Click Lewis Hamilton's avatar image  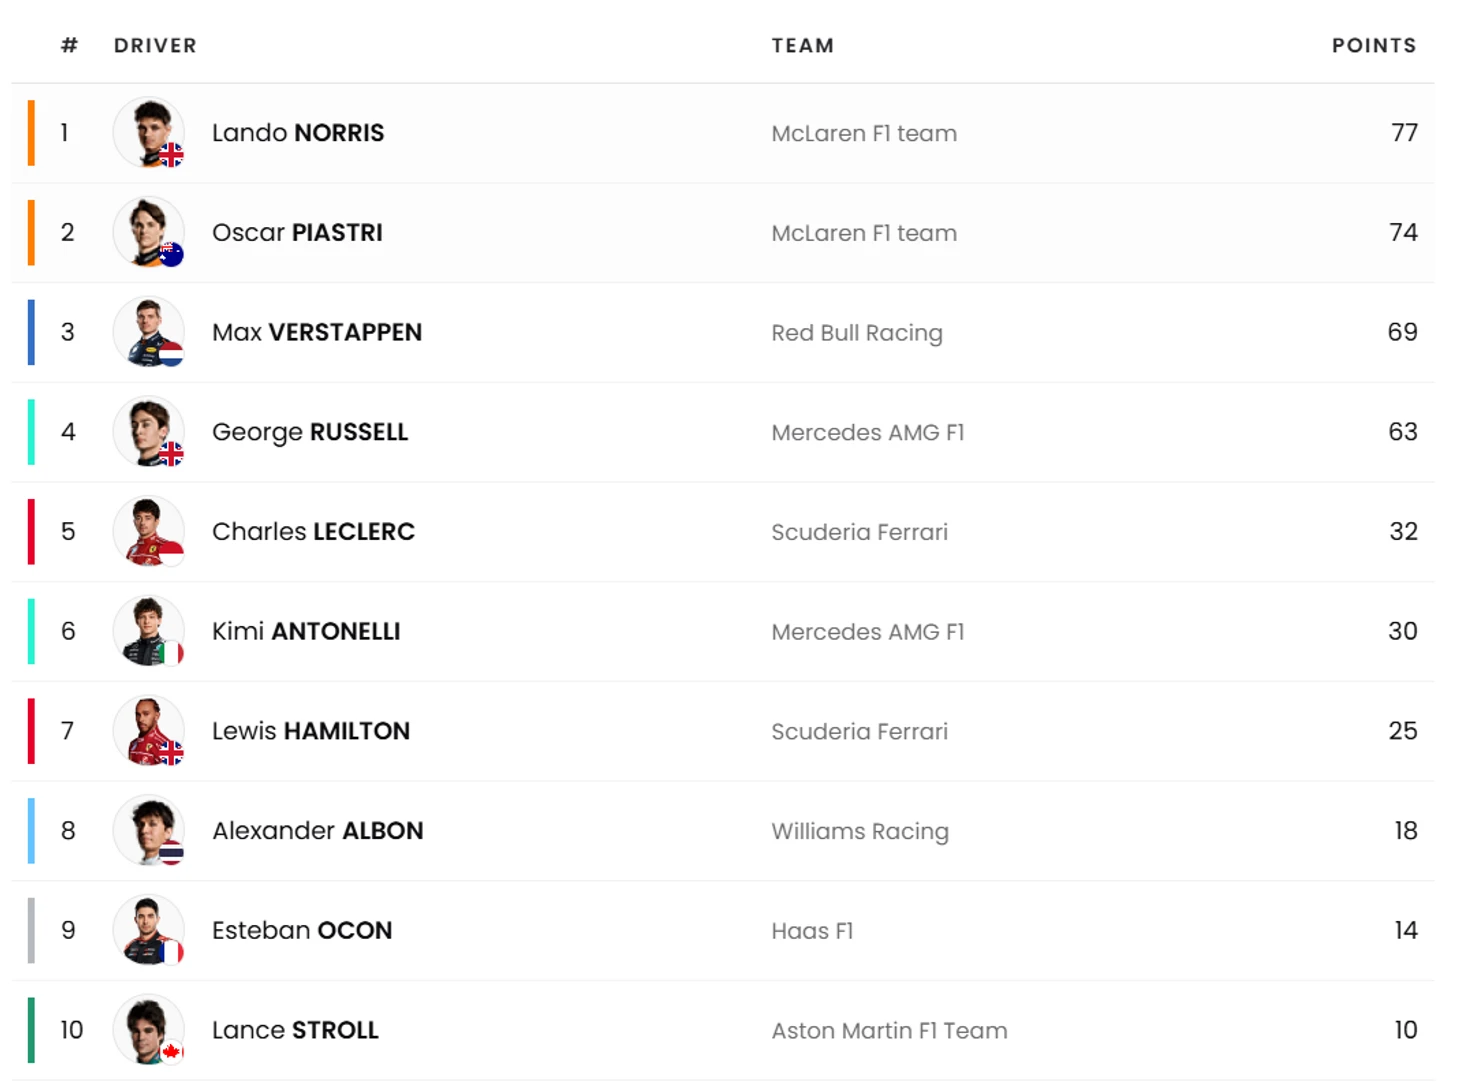tap(149, 731)
